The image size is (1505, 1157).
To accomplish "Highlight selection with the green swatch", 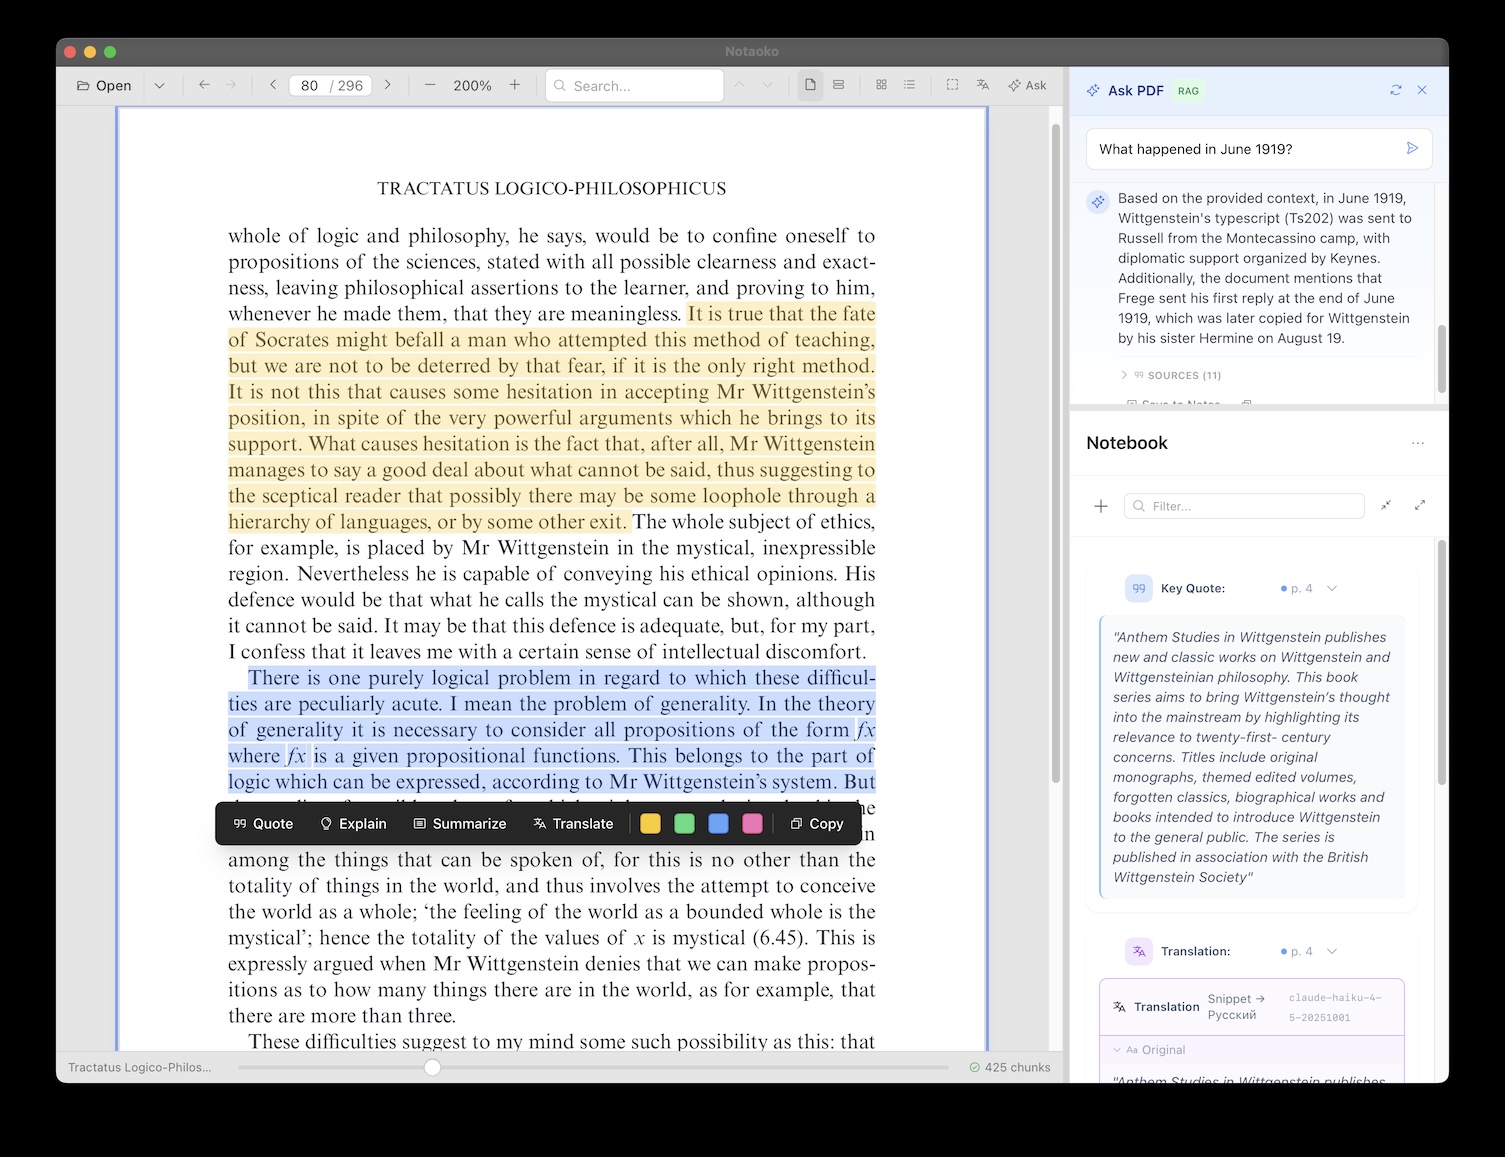I will 684,823.
